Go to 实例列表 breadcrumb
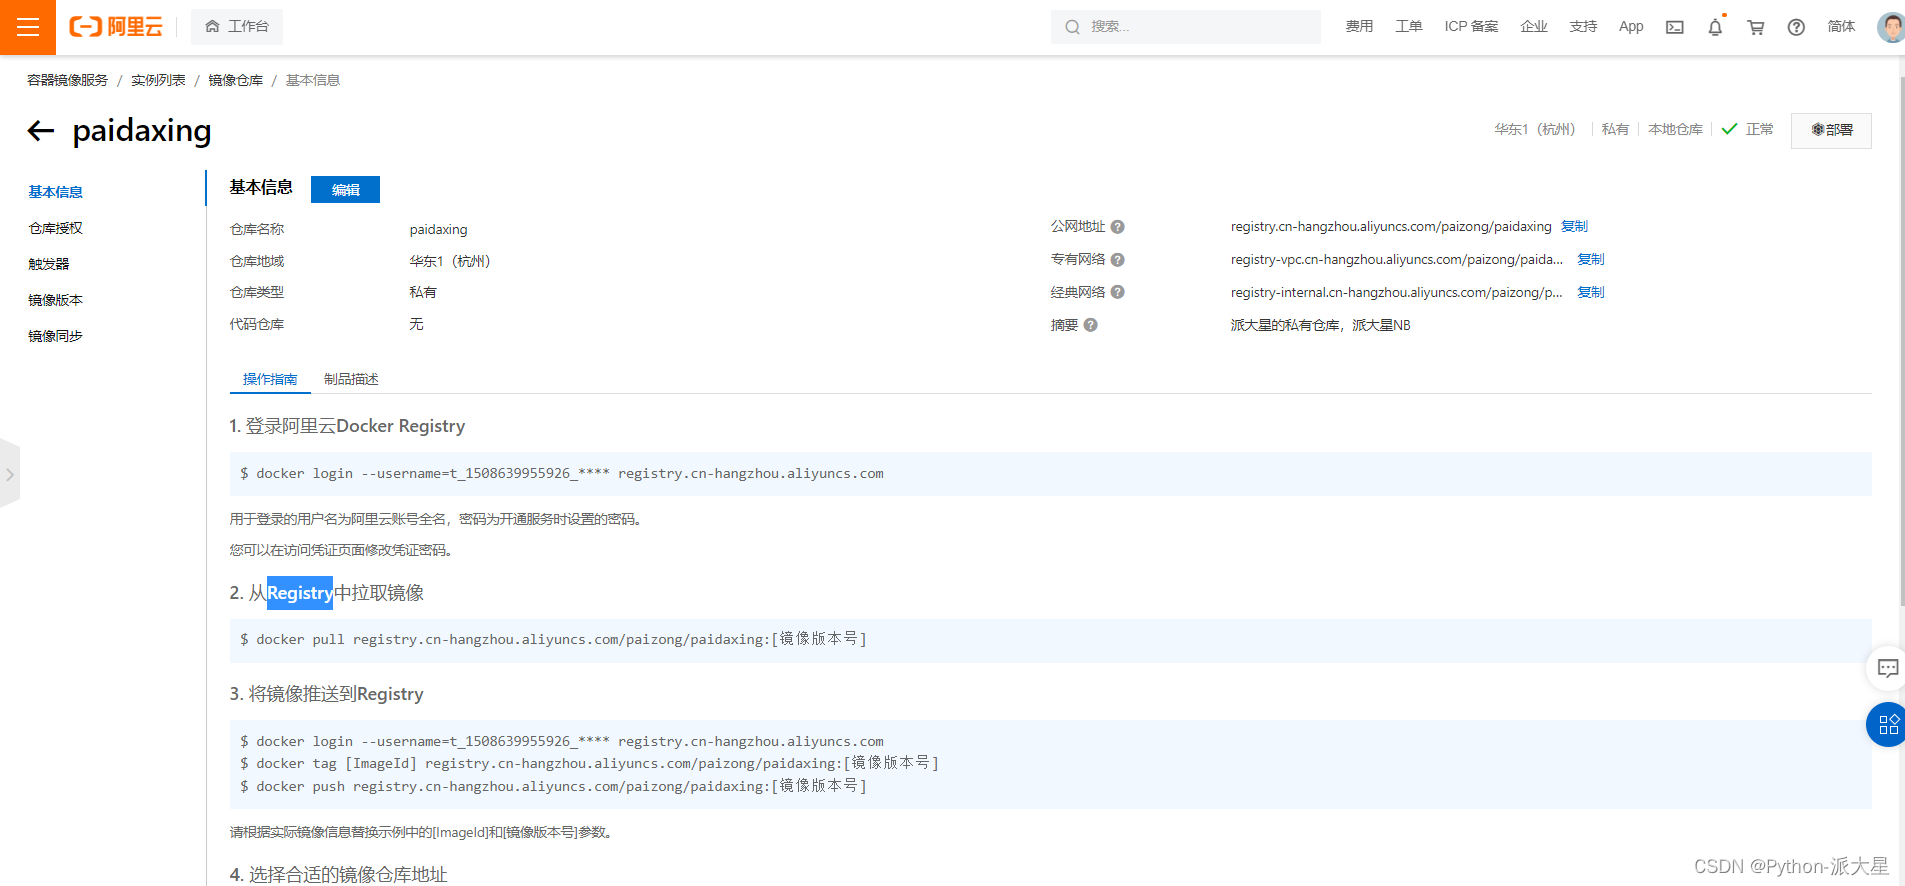Image resolution: width=1905 pixels, height=886 pixels. (158, 80)
